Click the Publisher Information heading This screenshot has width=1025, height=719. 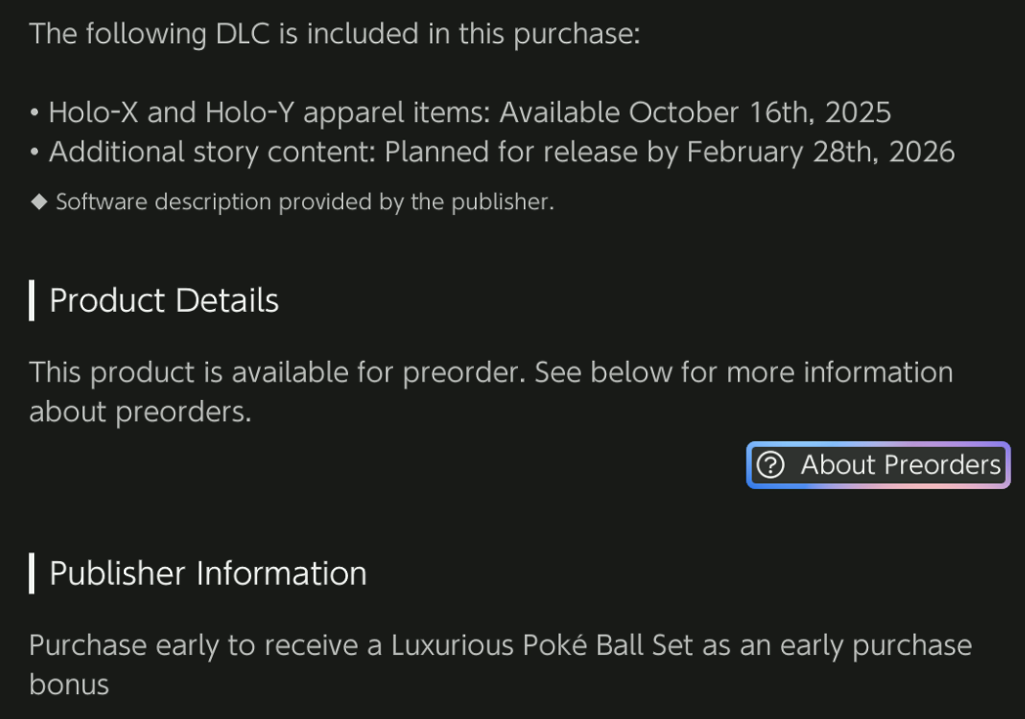pos(208,574)
